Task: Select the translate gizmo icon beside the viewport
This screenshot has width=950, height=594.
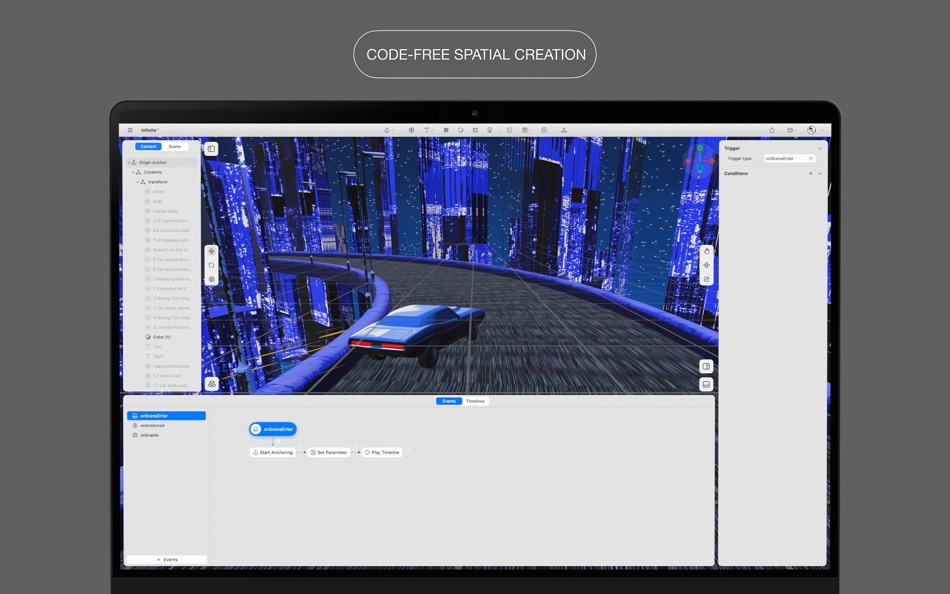Action: coord(211,252)
